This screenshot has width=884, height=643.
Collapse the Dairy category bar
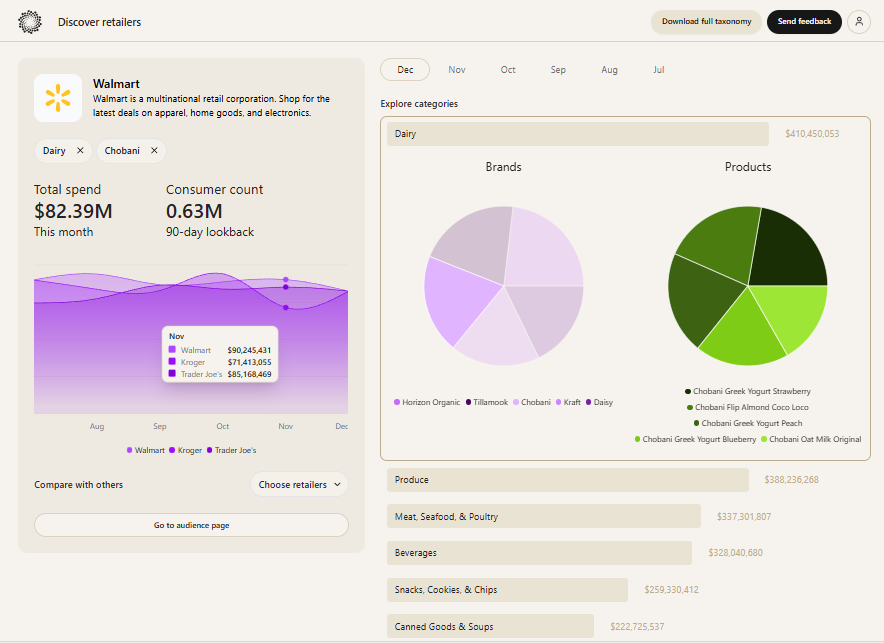click(577, 134)
